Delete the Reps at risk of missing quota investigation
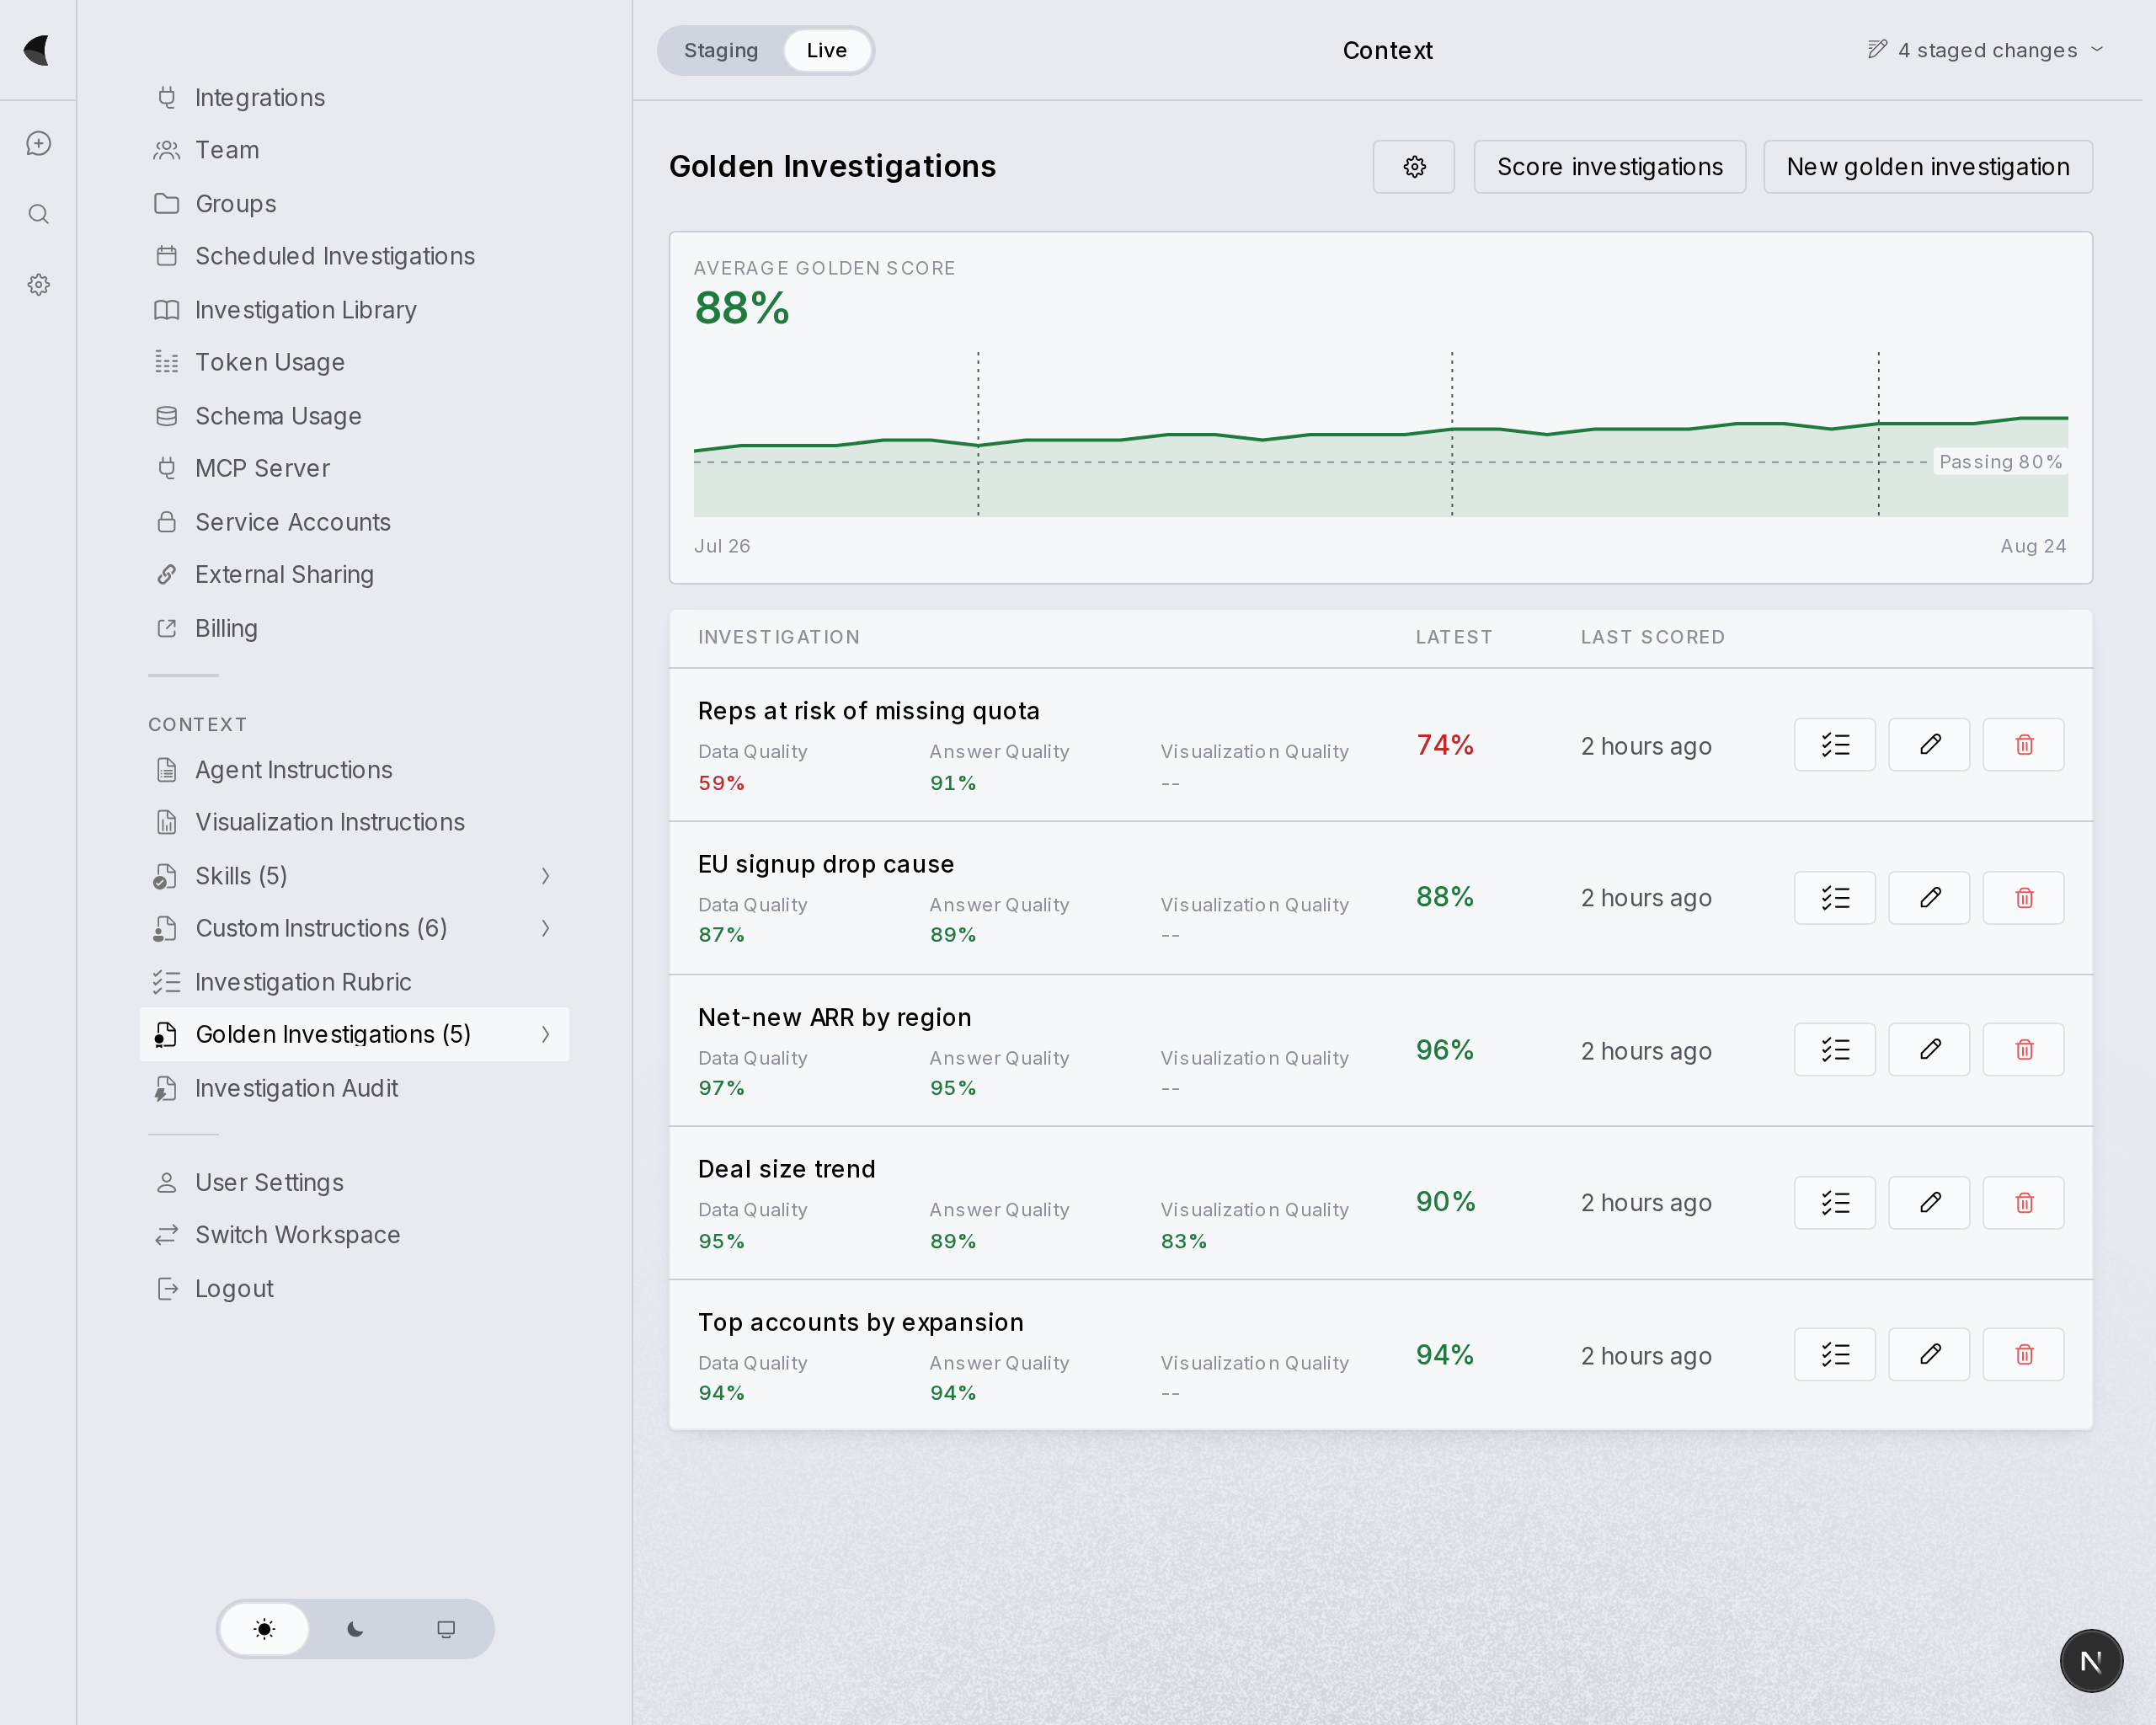 click(x=2023, y=745)
